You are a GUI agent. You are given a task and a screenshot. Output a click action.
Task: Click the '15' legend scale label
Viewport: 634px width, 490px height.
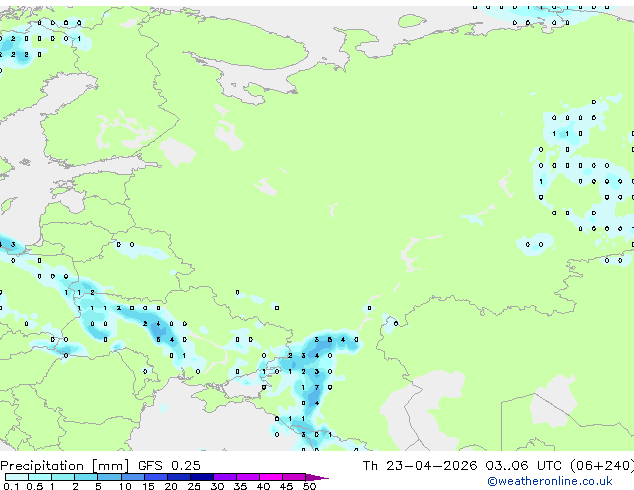tap(148, 486)
